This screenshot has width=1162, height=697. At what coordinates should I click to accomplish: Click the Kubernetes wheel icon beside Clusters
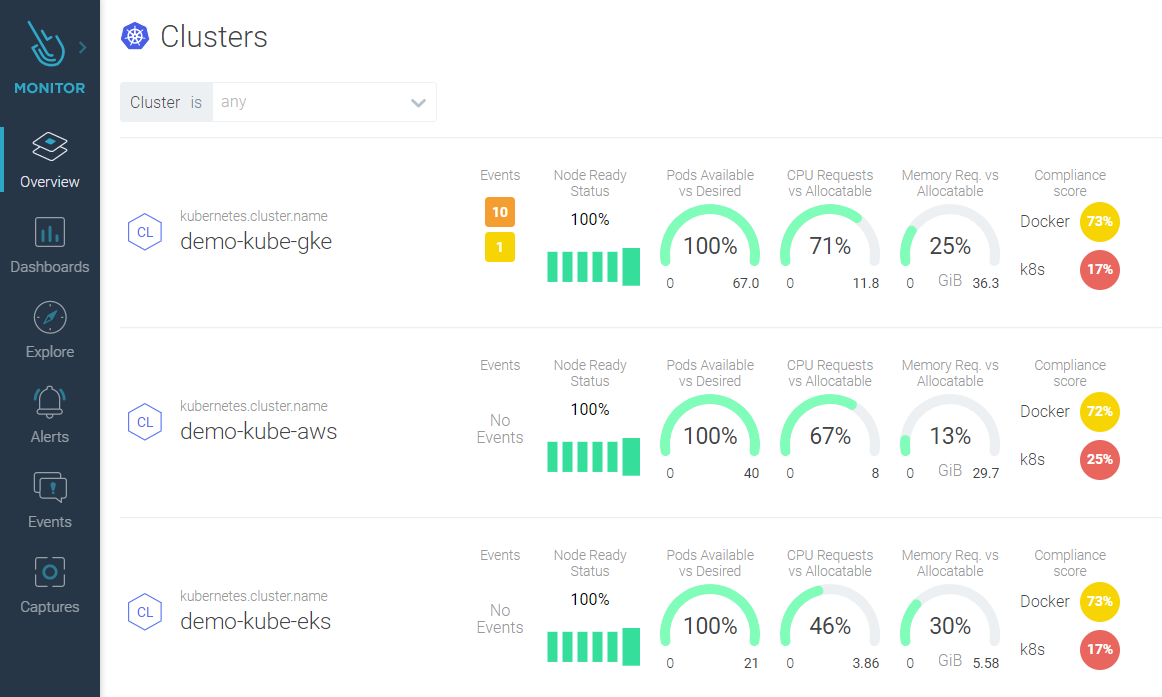135,37
